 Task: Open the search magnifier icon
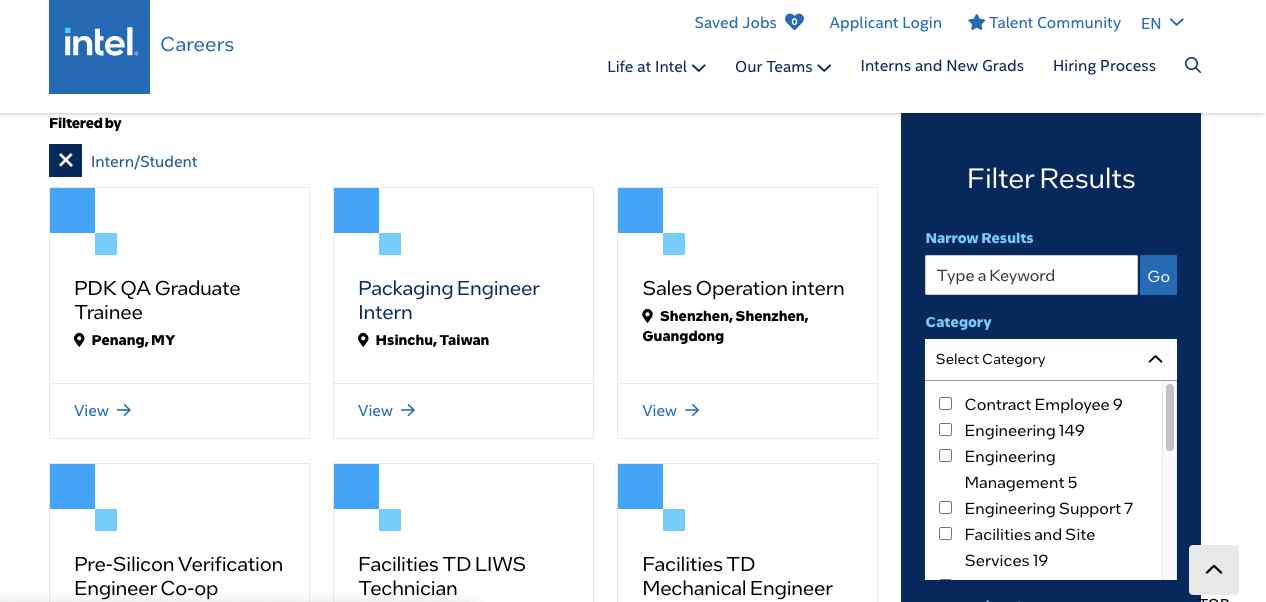pos(1193,65)
